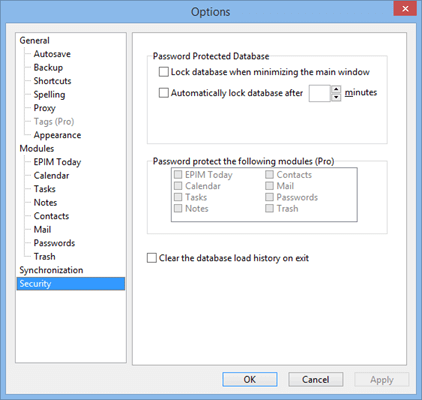Screen dimensions: 422x400
Task: Select Modules in the options tree
Action: (x=37, y=148)
